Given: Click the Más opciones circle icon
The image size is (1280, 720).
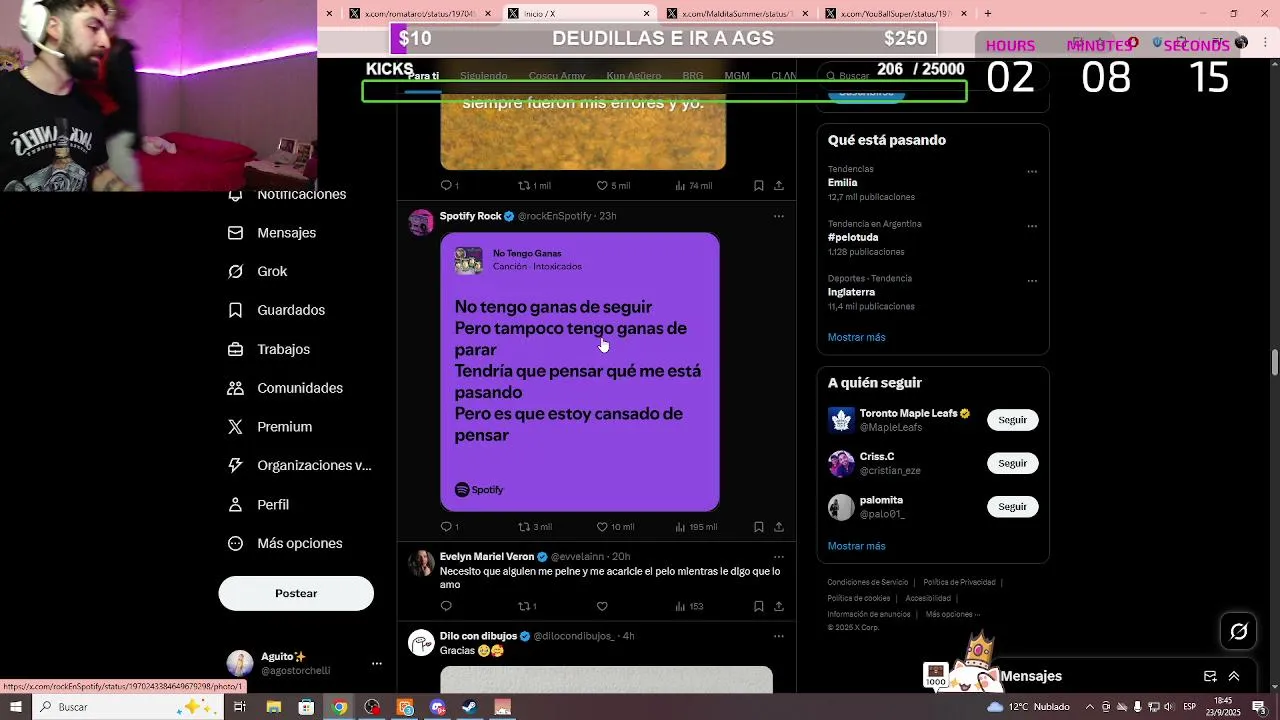Looking at the screenshot, I should click(x=235, y=544).
